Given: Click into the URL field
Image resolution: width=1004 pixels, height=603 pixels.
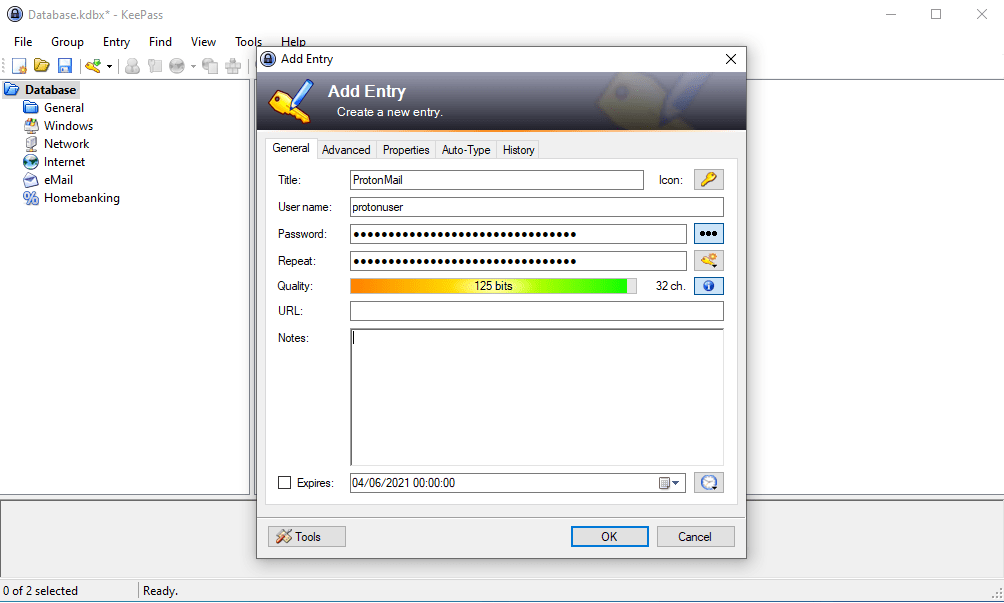Looking at the screenshot, I should tap(536, 310).
